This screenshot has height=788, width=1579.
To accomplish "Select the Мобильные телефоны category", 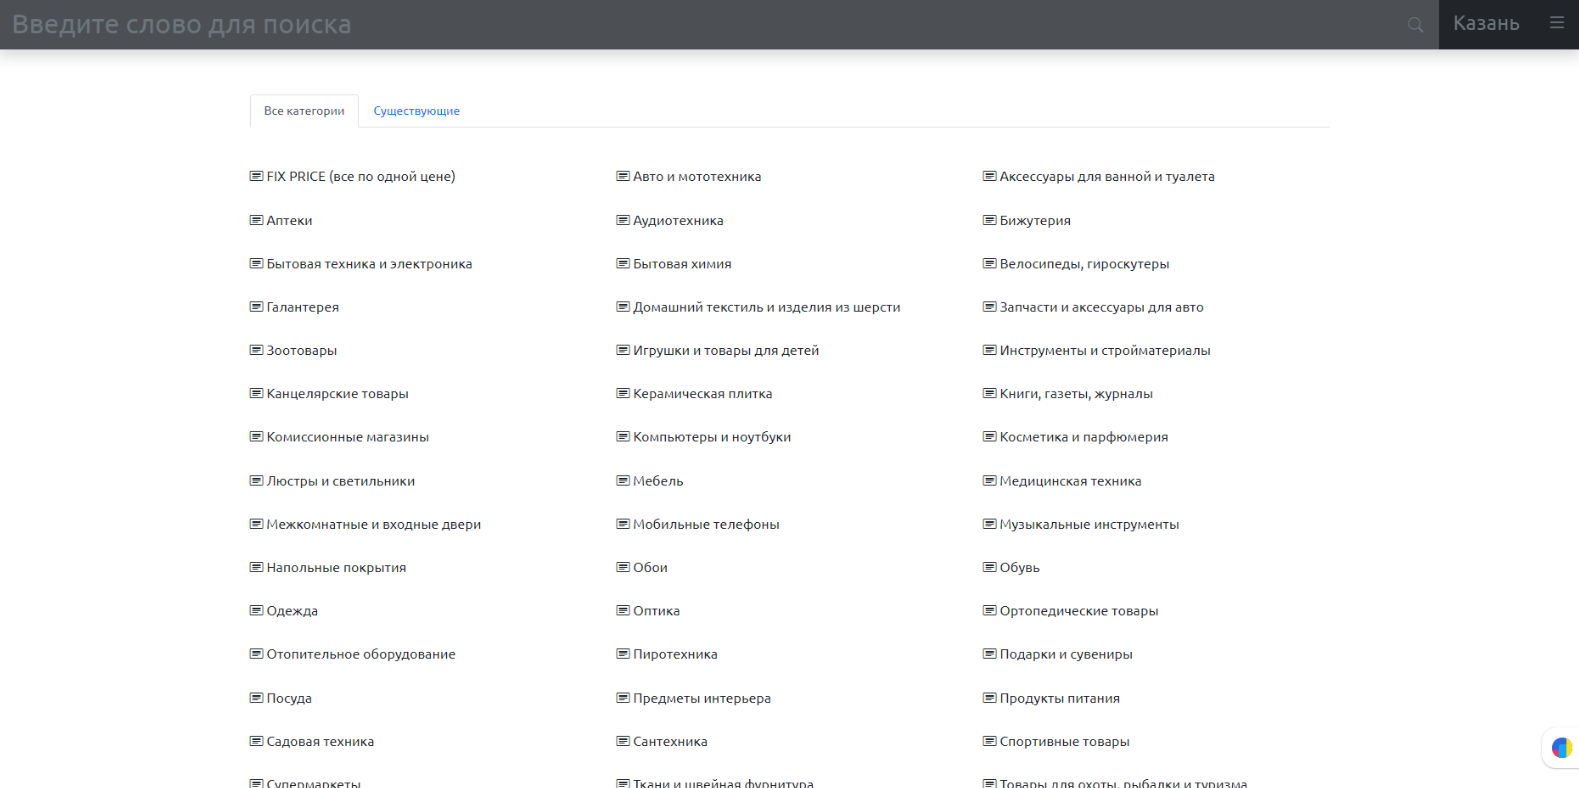I will click(705, 524).
